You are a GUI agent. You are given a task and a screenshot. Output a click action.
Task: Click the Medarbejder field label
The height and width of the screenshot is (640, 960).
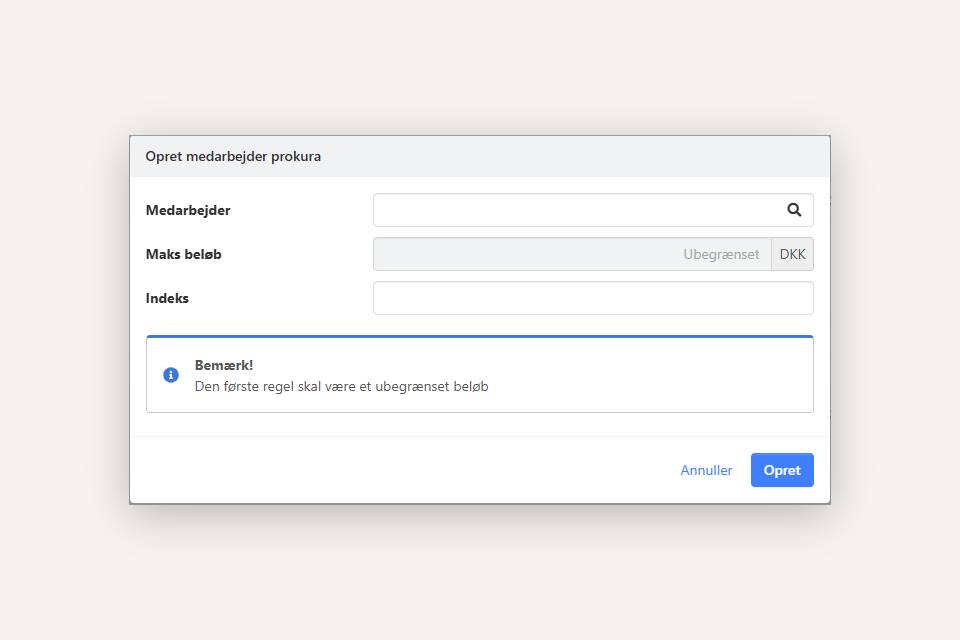pyautogui.click(x=188, y=210)
